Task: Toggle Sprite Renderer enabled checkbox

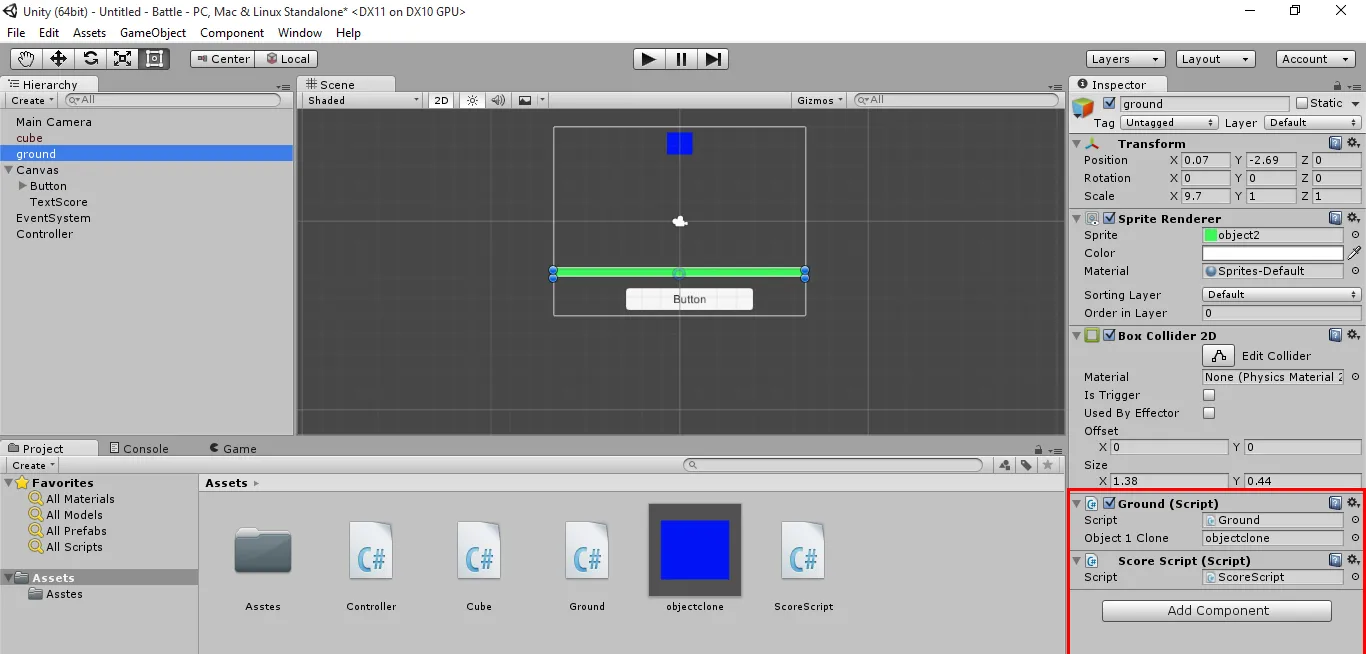Action: pyautogui.click(x=1109, y=218)
